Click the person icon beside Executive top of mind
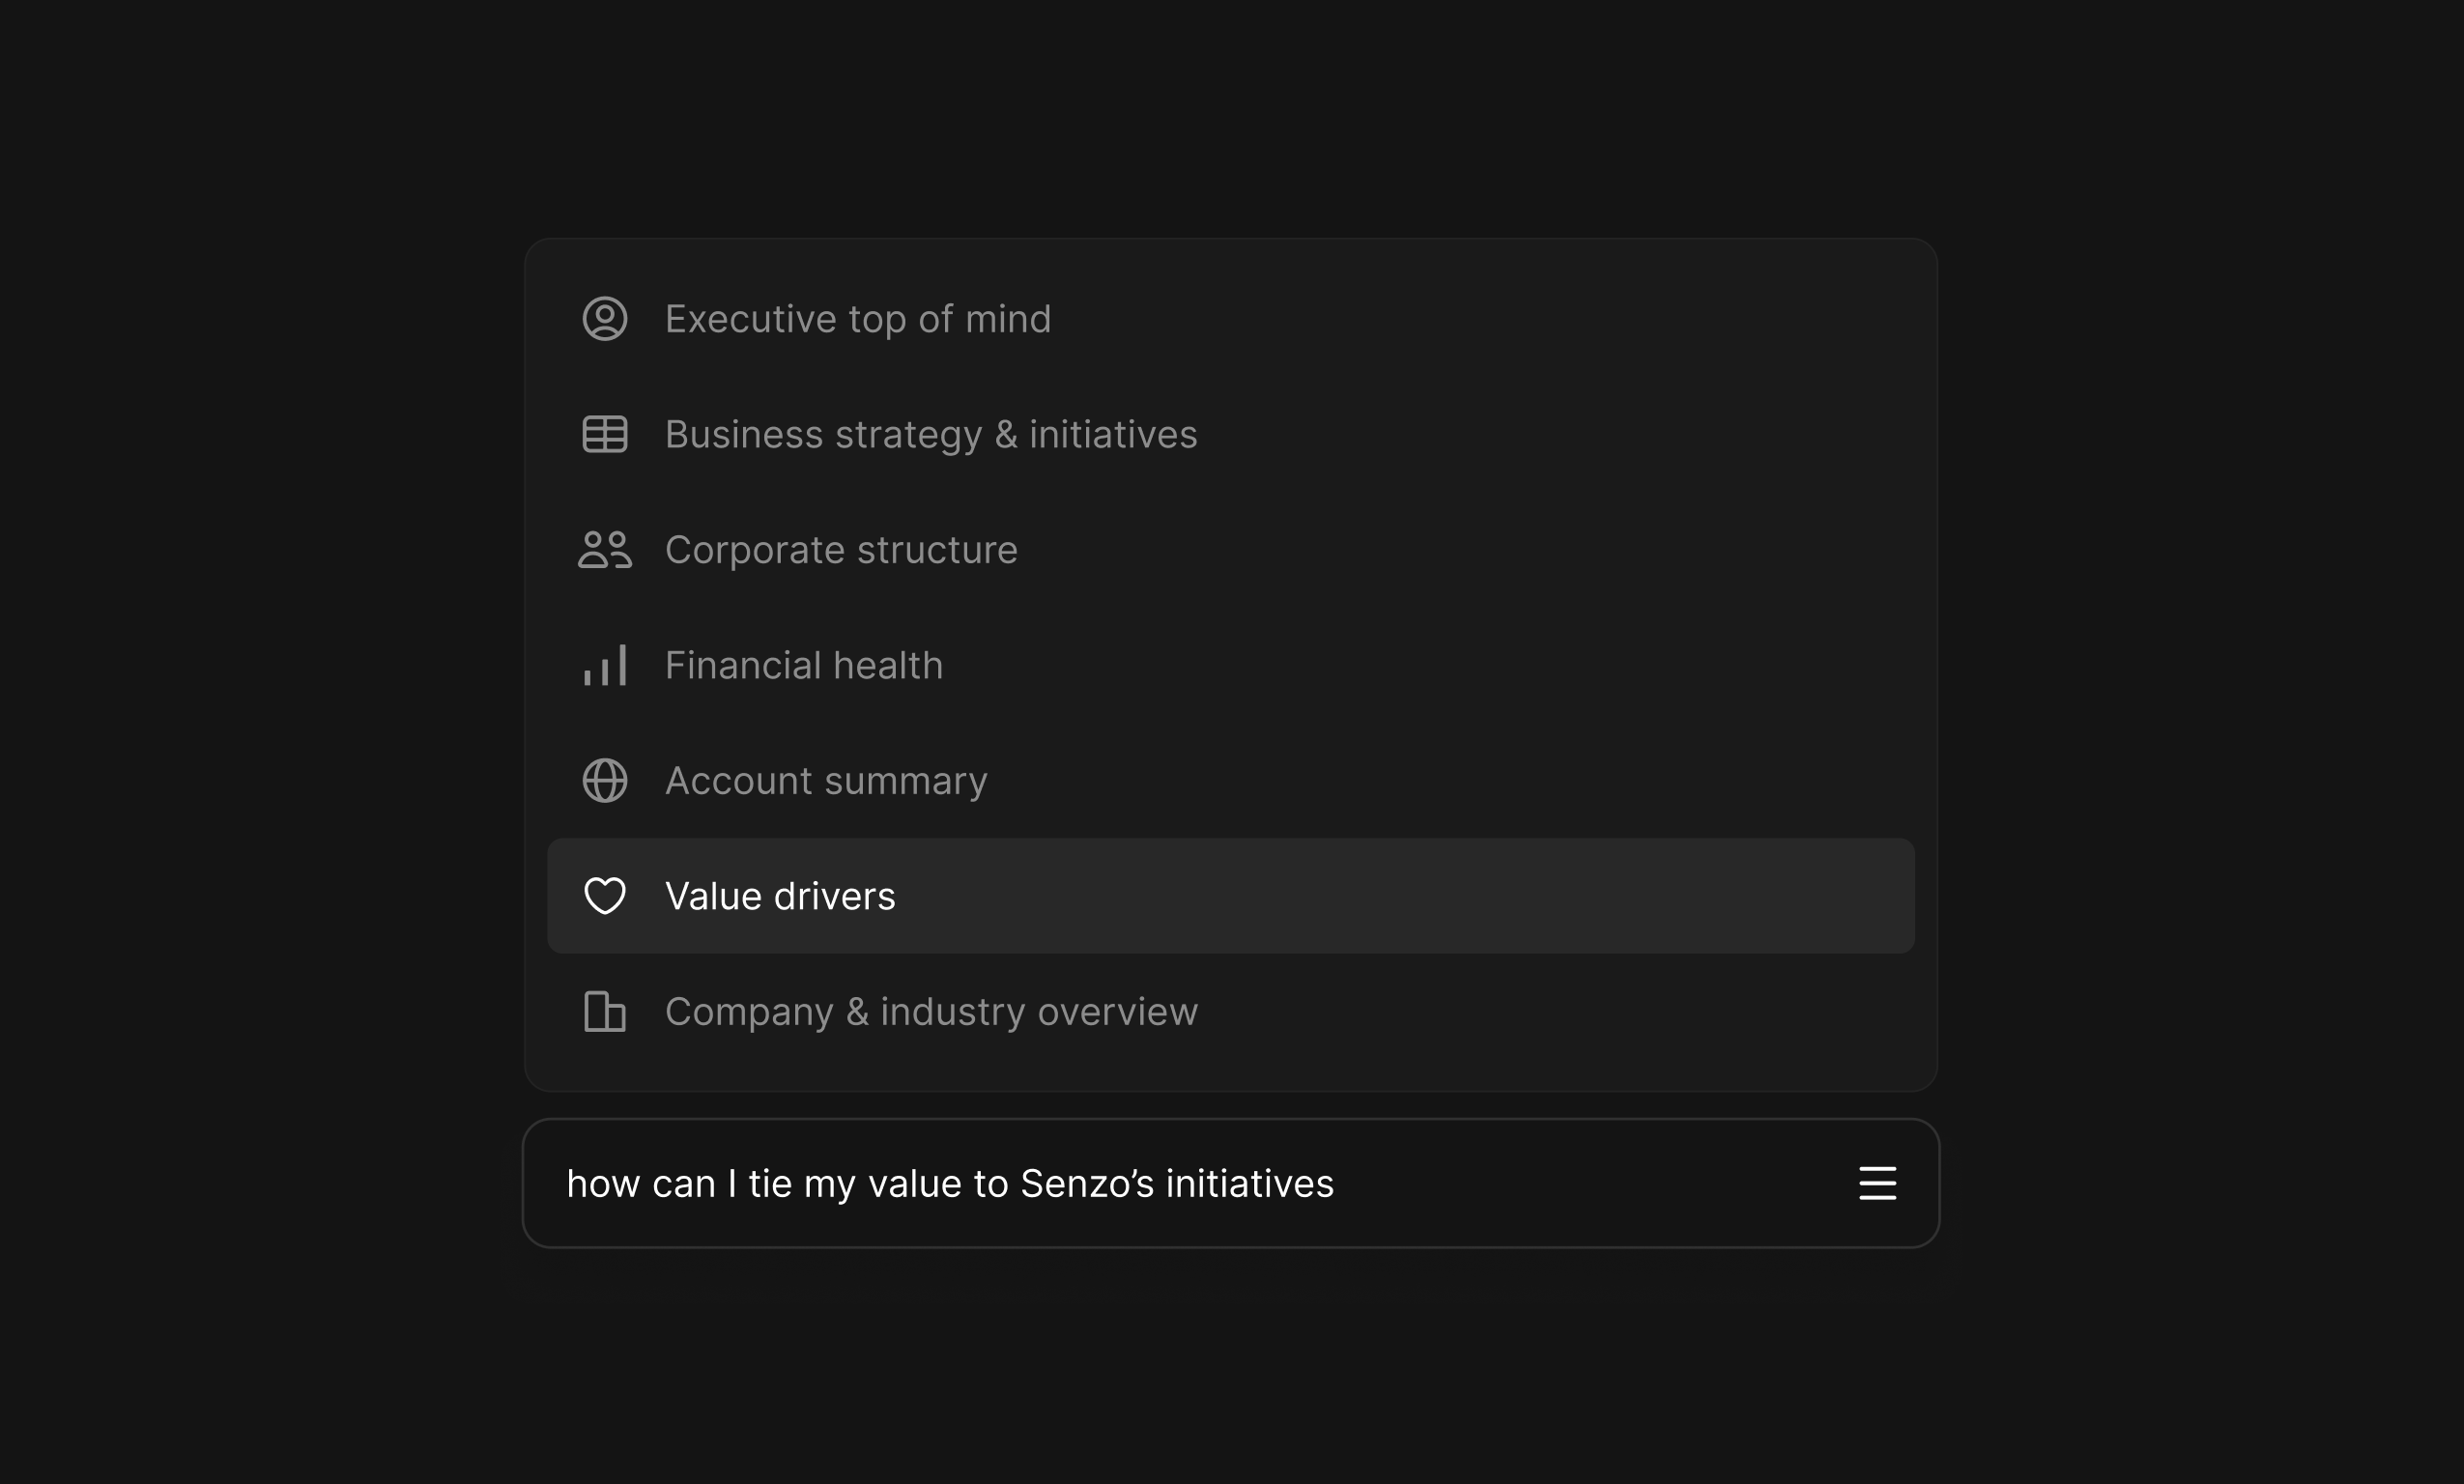Screen dimensions: 2464x1484 click(x=605, y=319)
